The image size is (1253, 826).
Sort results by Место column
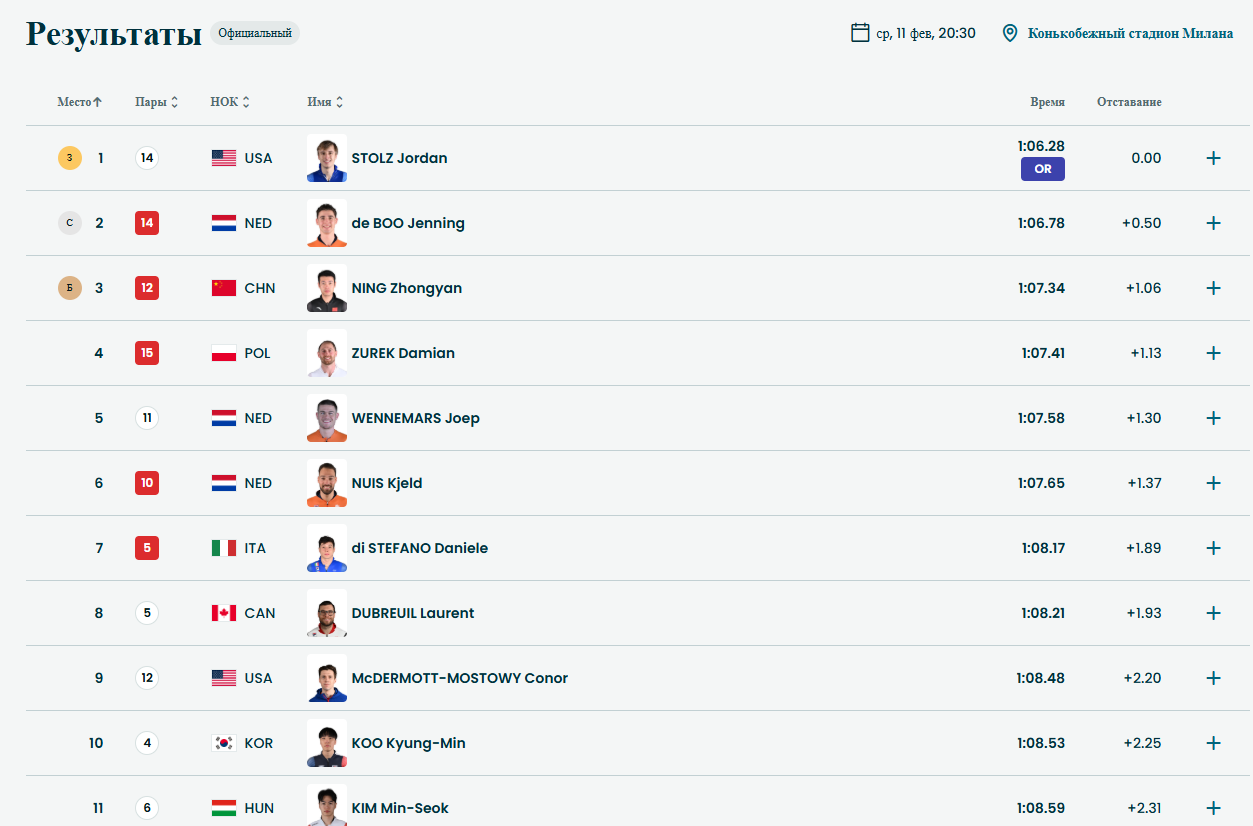click(x=80, y=102)
